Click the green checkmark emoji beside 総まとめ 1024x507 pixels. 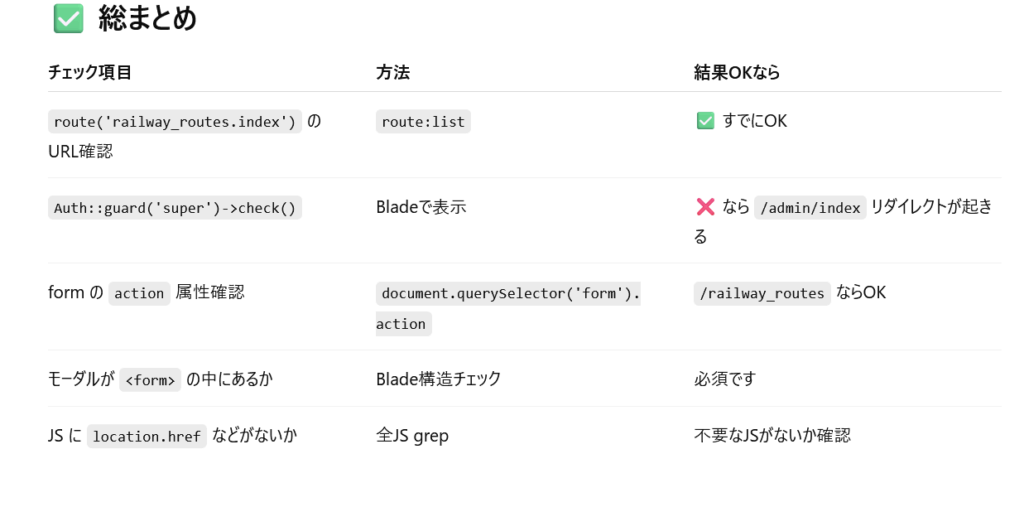(x=69, y=18)
